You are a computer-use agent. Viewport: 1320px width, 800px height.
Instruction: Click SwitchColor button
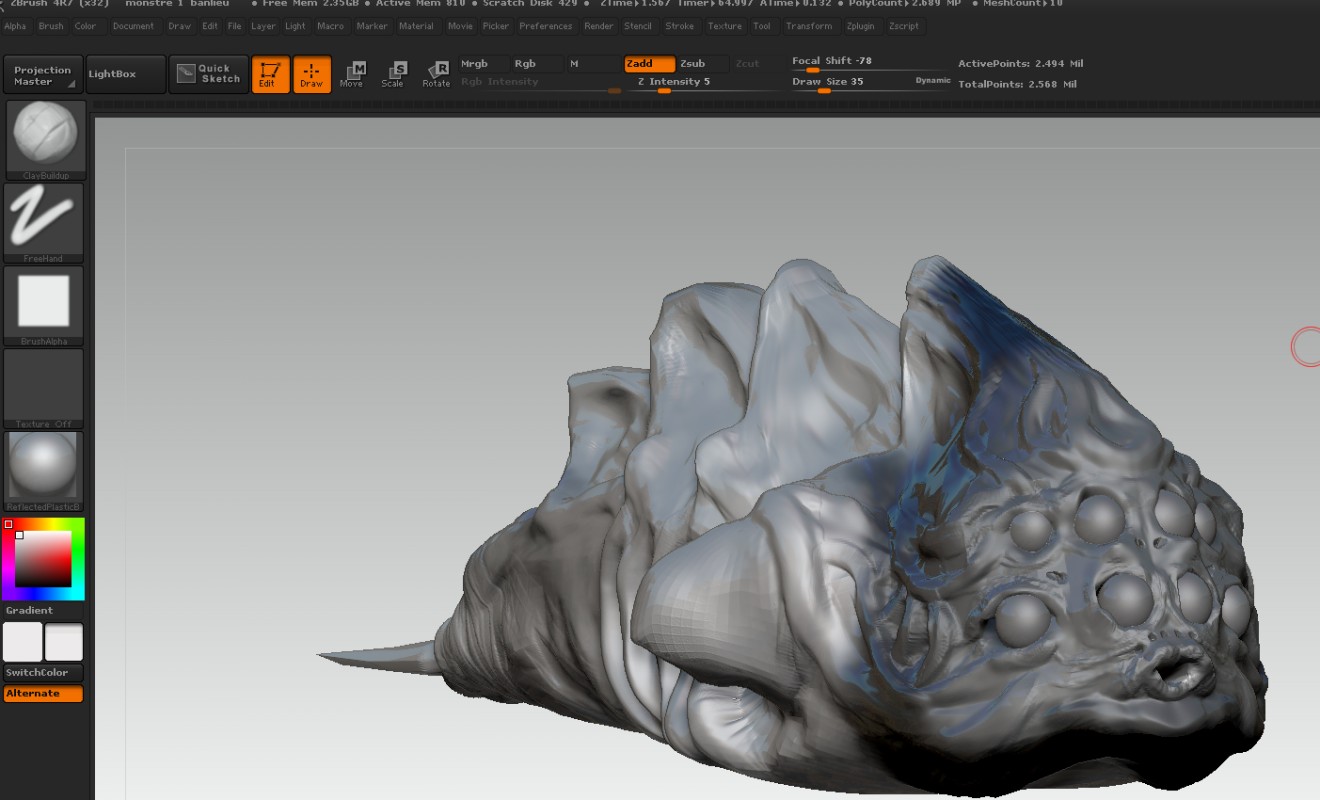[x=43, y=674]
